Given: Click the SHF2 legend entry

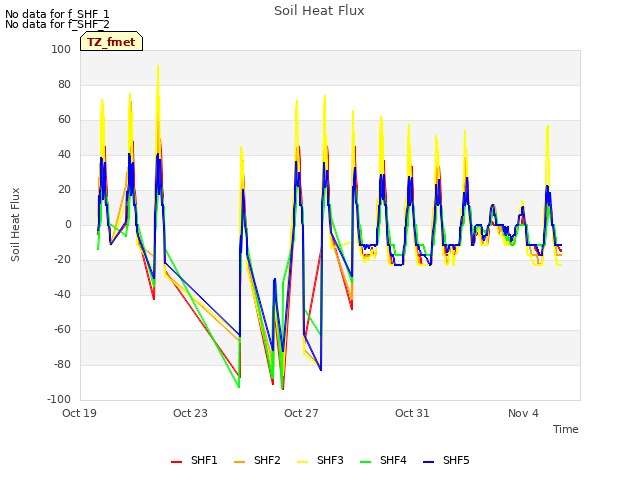Looking at the screenshot, I should pyautogui.click(x=257, y=460).
